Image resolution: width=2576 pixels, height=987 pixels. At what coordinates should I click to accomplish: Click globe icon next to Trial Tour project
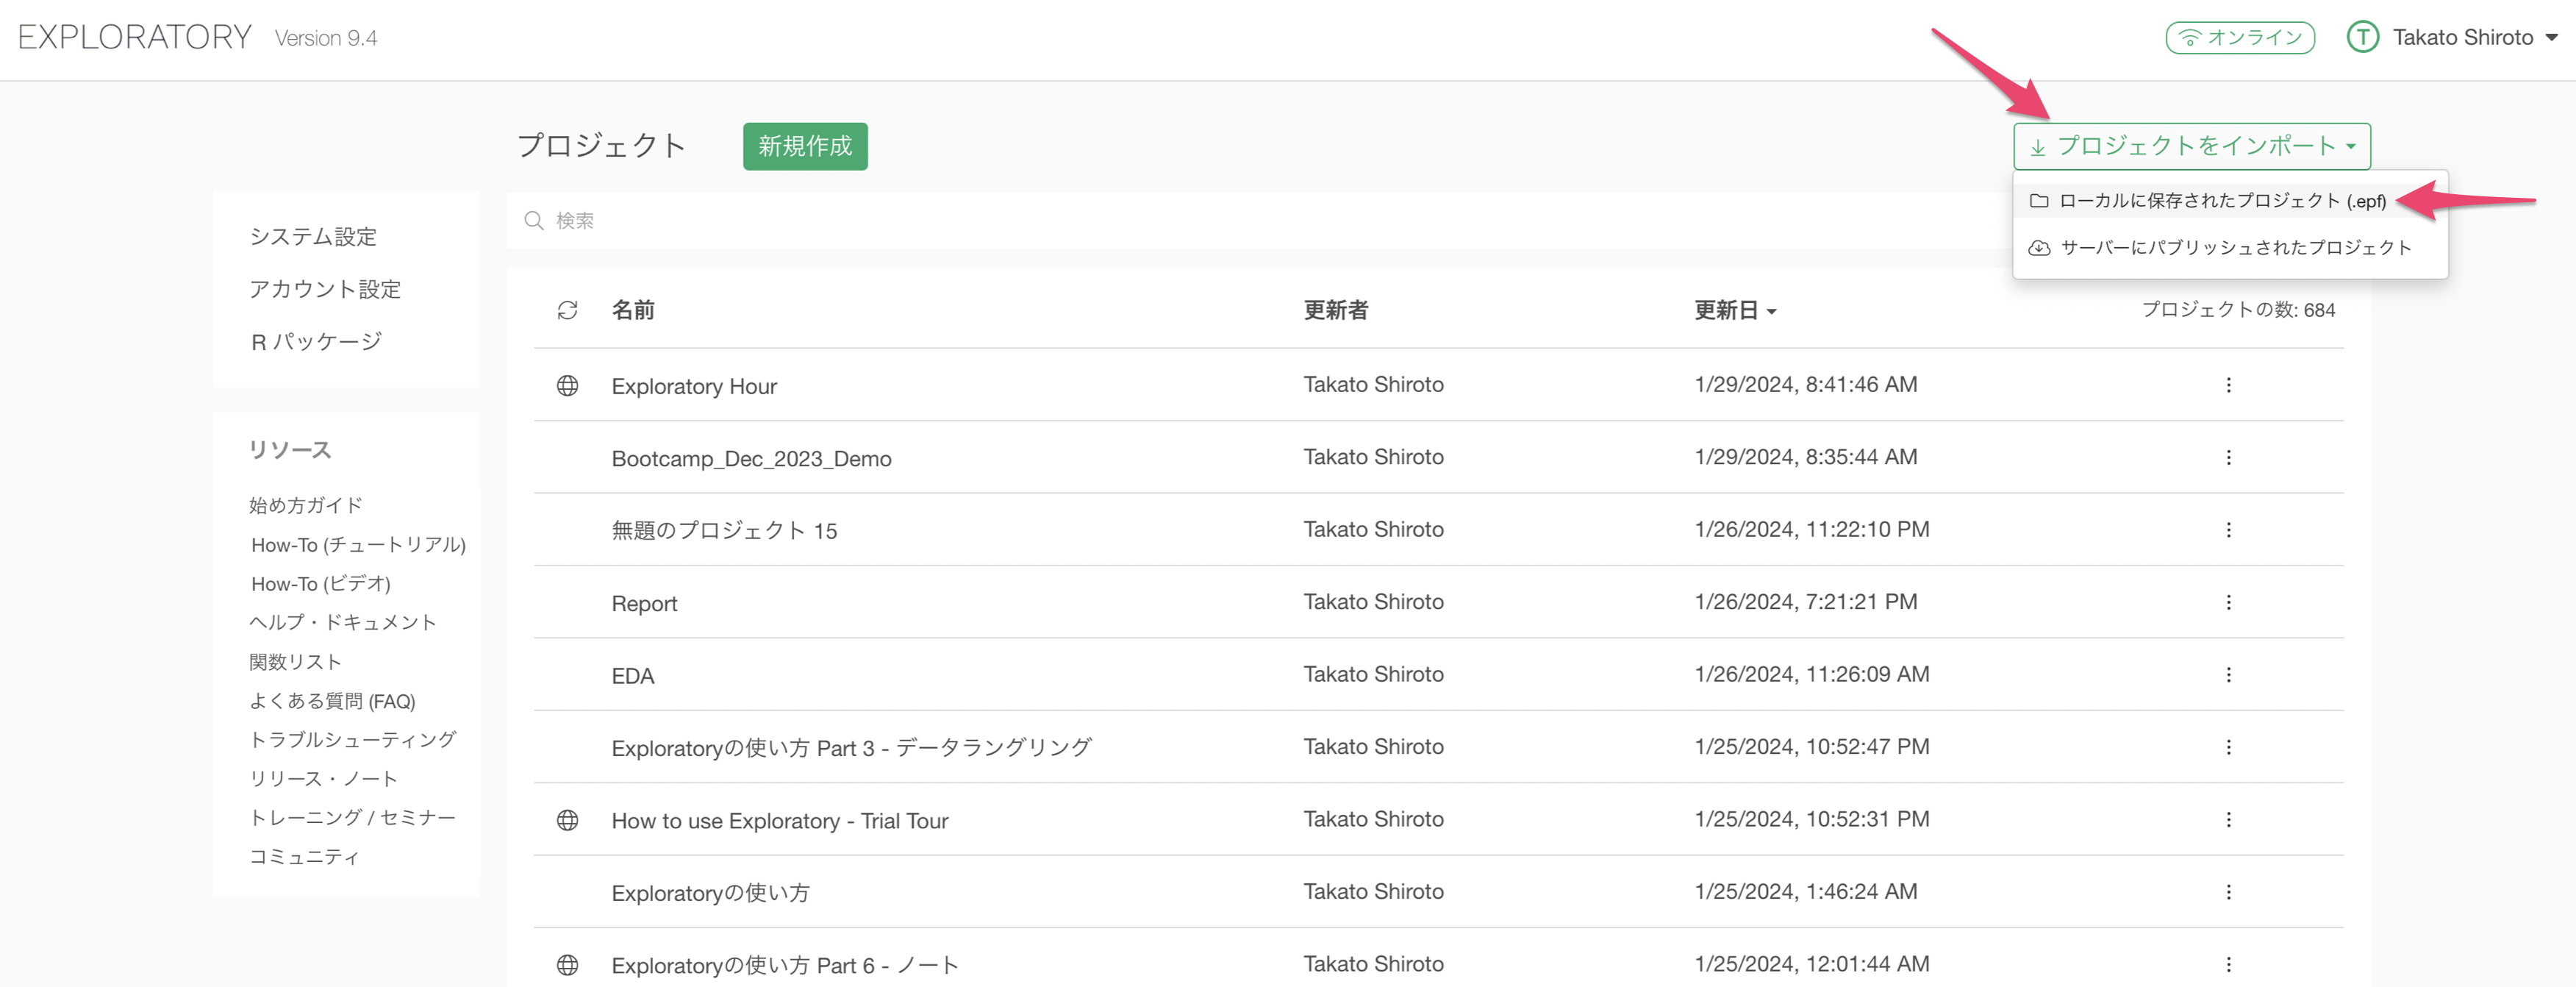pyautogui.click(x=567, y=820)
